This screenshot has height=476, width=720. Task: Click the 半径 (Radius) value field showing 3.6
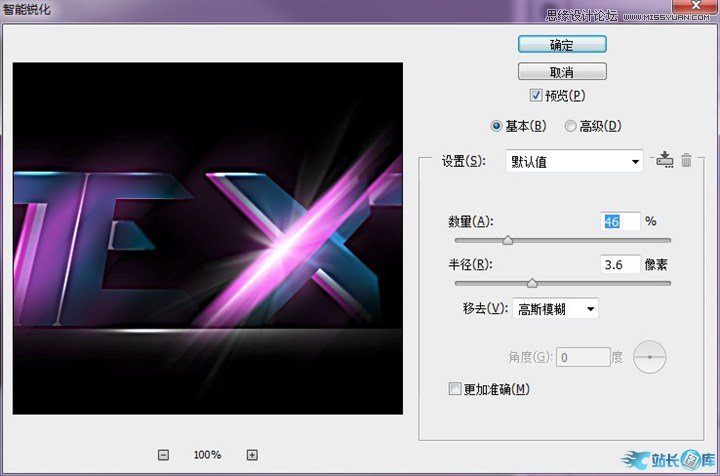[x=620, y=264]
